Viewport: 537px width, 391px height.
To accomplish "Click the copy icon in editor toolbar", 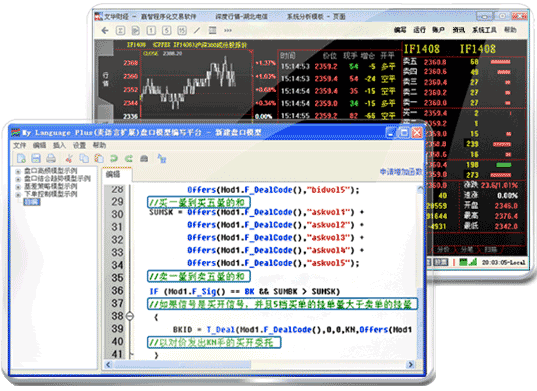I will point(84,158).
